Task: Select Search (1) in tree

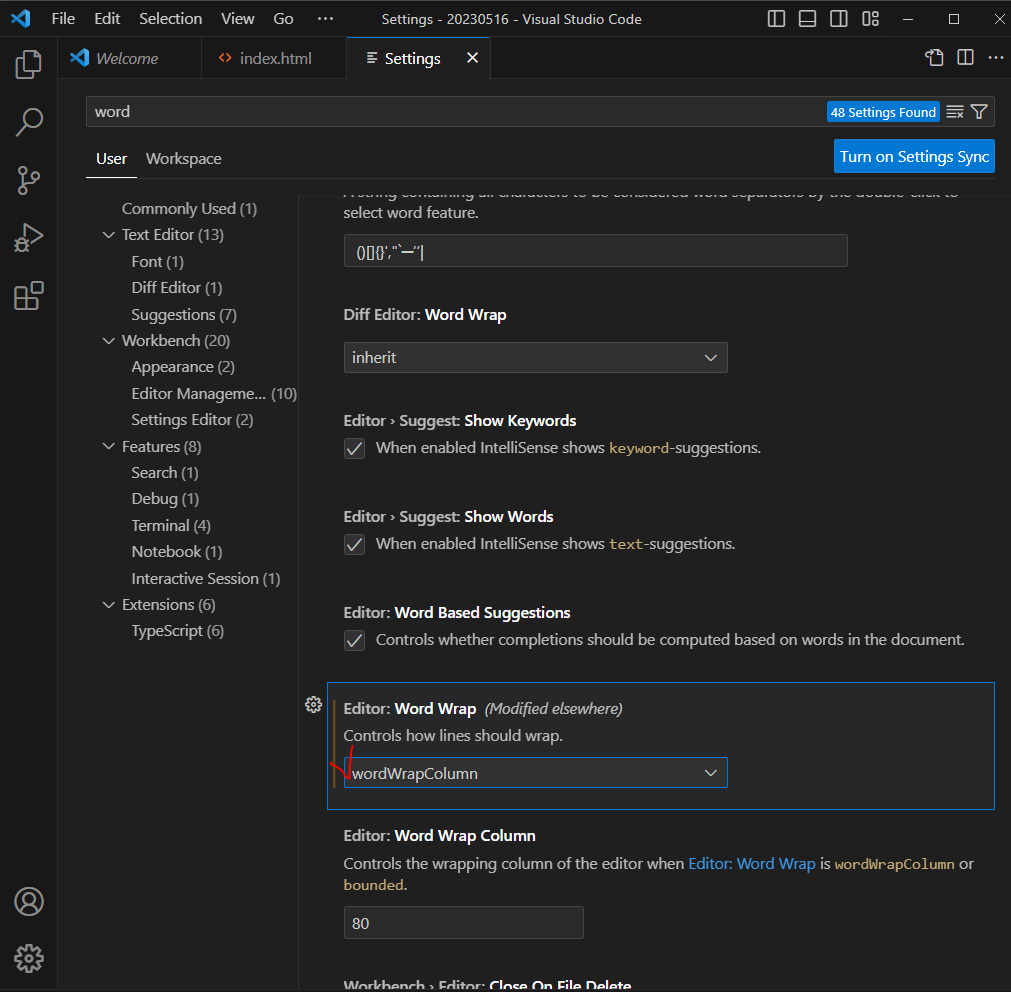Action: tap(165, 472)
